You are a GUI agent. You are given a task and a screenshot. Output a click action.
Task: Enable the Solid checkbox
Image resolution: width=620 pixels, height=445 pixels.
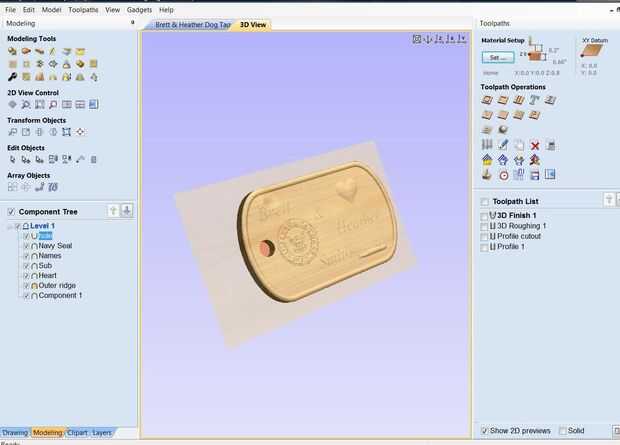pyautogui.click(x=562, y=430)
